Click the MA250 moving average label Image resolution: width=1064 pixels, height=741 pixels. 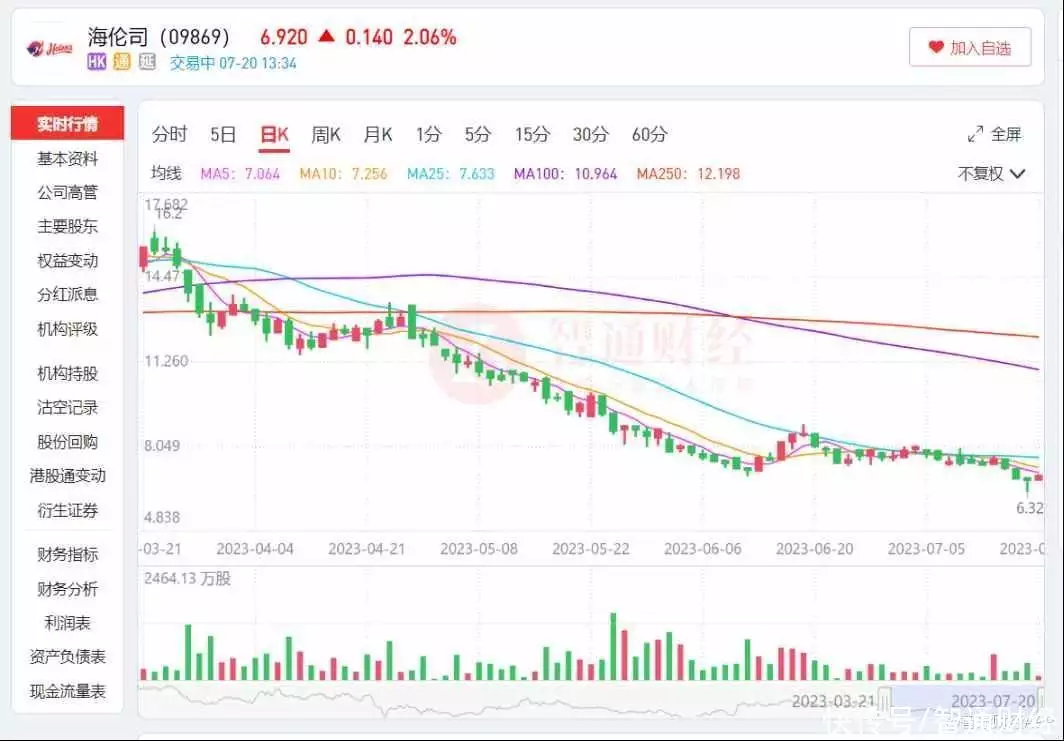coord(688,173)
